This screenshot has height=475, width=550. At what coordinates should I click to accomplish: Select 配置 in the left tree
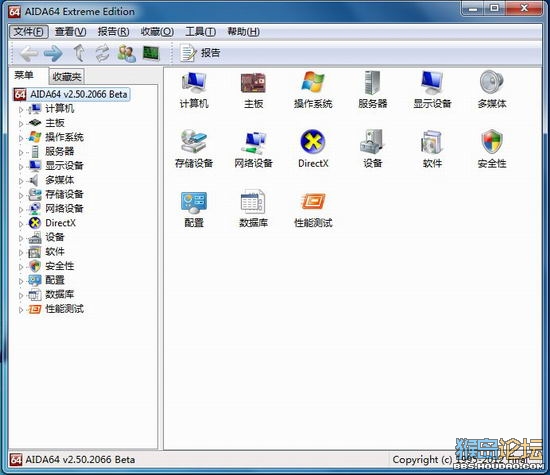pos(54,280)
